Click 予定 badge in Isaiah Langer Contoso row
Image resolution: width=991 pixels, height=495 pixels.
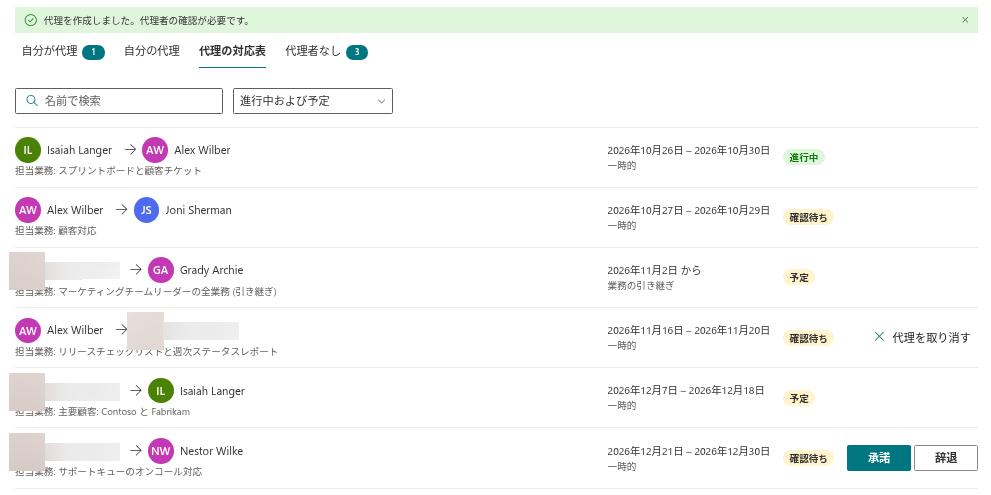pyautogui.click(x=799, y=398)
